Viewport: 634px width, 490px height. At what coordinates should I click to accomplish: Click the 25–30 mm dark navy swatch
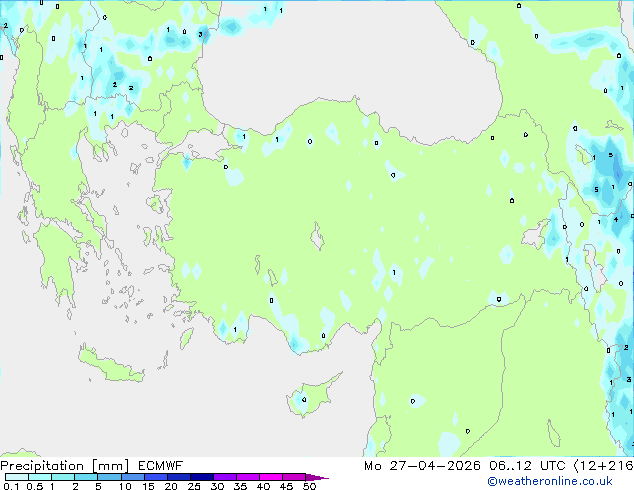tap(202, 477)
